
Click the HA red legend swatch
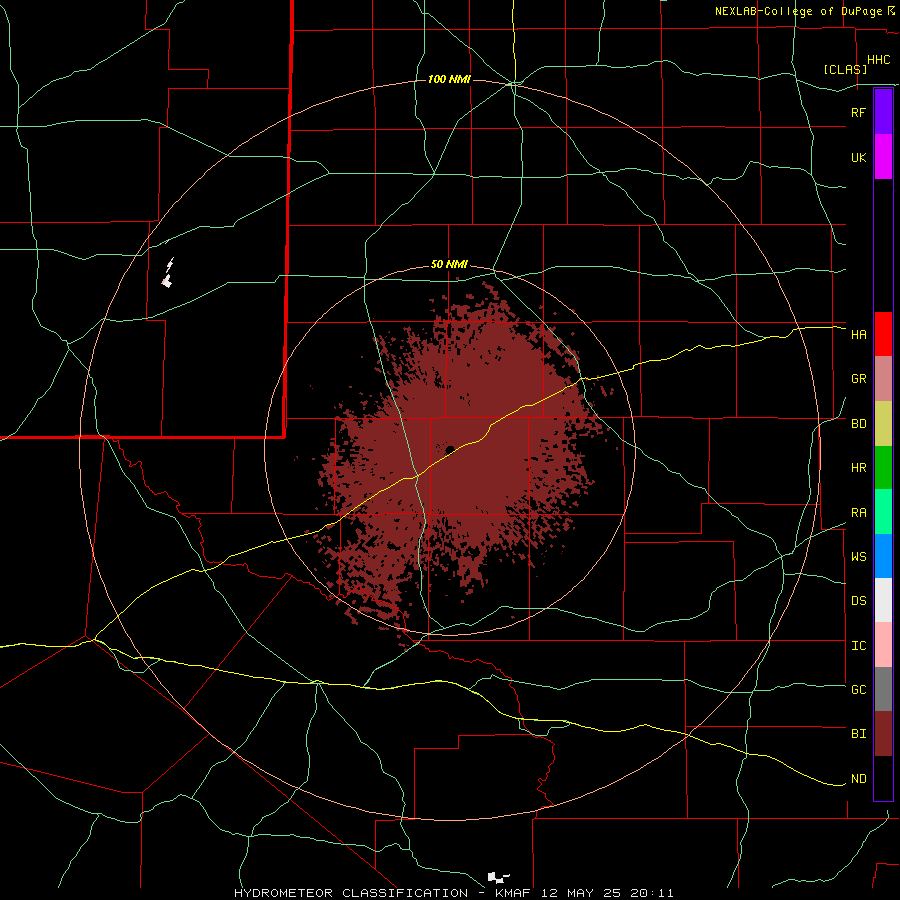(883, 334)
